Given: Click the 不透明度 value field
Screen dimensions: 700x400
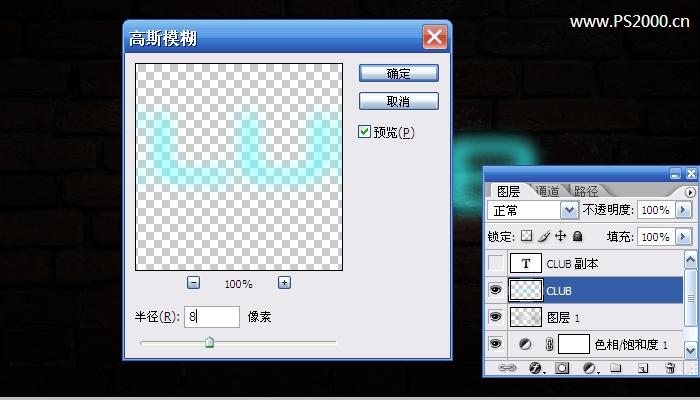Looking at the screenshot, I should [655, 210].
